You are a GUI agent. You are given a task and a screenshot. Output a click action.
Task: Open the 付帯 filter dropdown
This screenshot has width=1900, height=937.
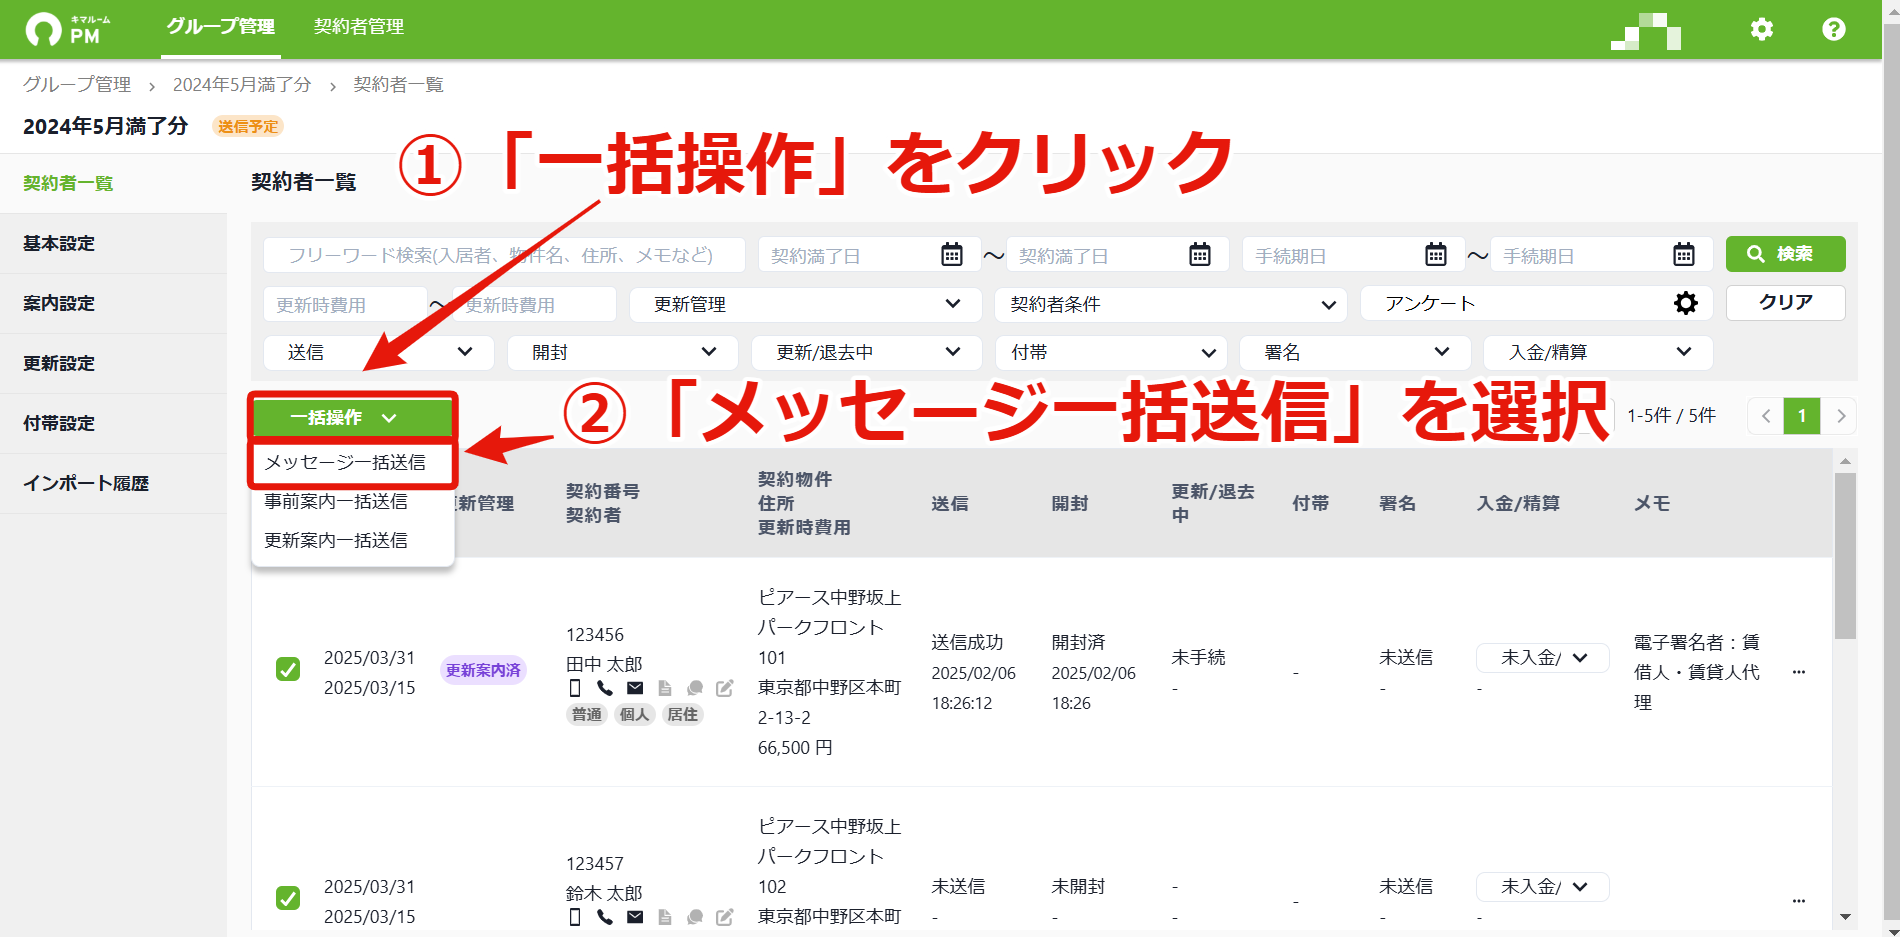[1111, 352]
